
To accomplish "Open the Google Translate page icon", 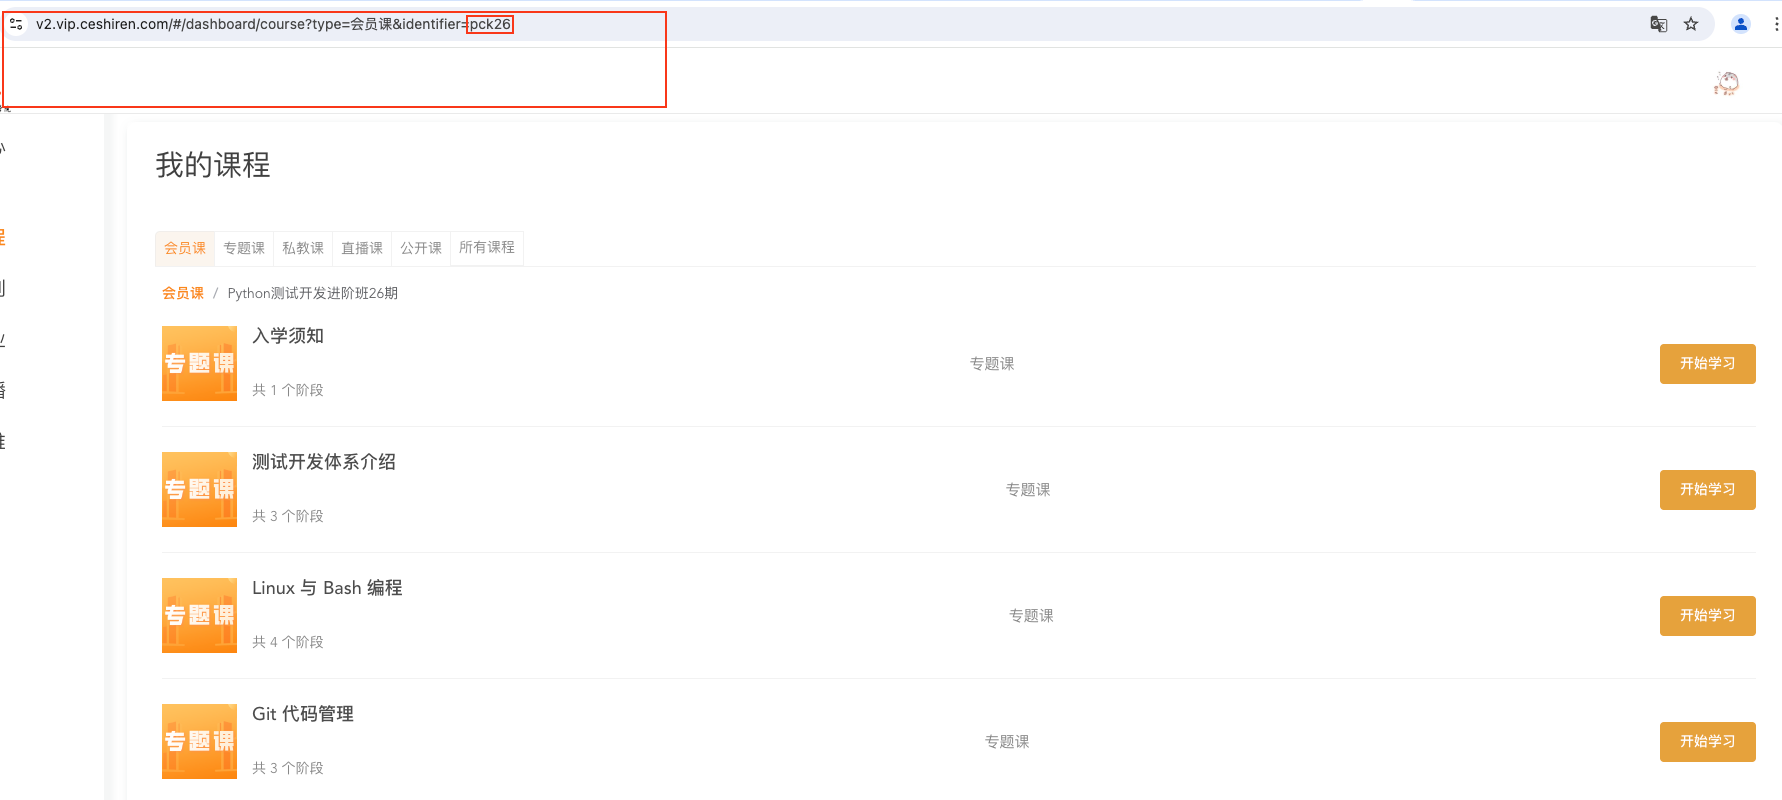I will coord(1658,24).
